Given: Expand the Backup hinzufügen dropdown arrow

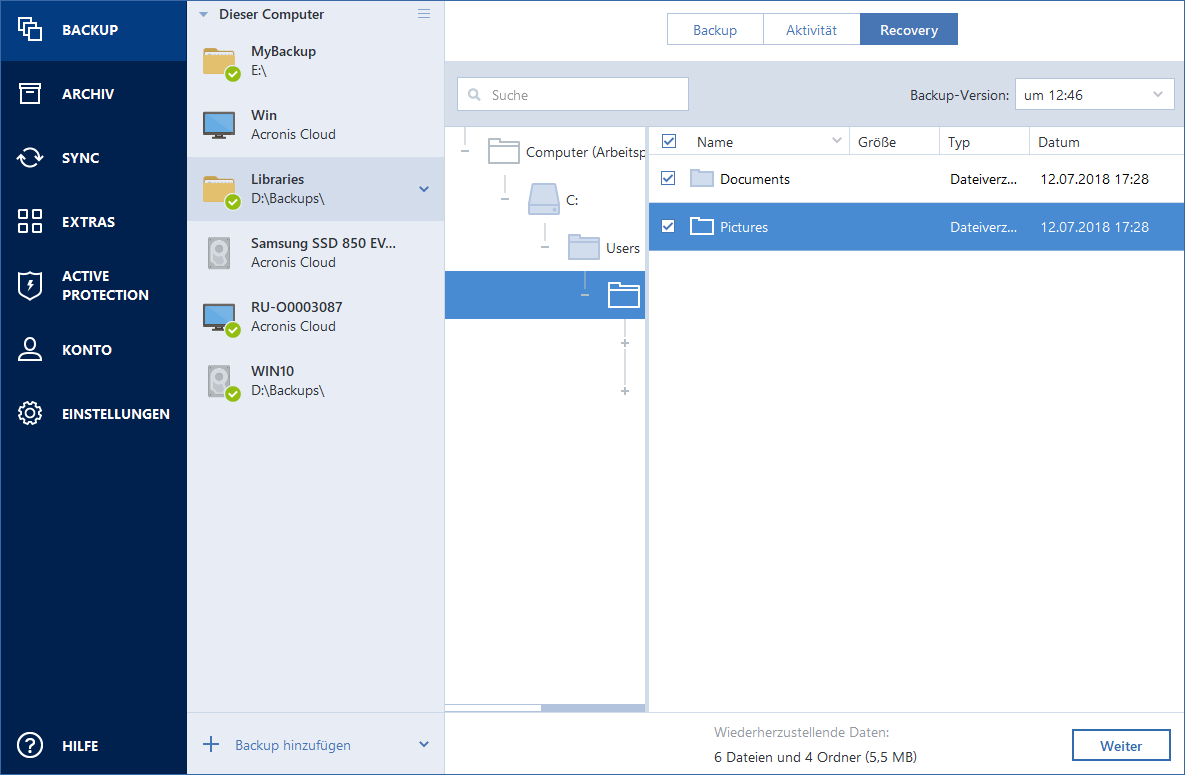Looking at the screenshot, I should pyautogui.click(x=424, y=744).
